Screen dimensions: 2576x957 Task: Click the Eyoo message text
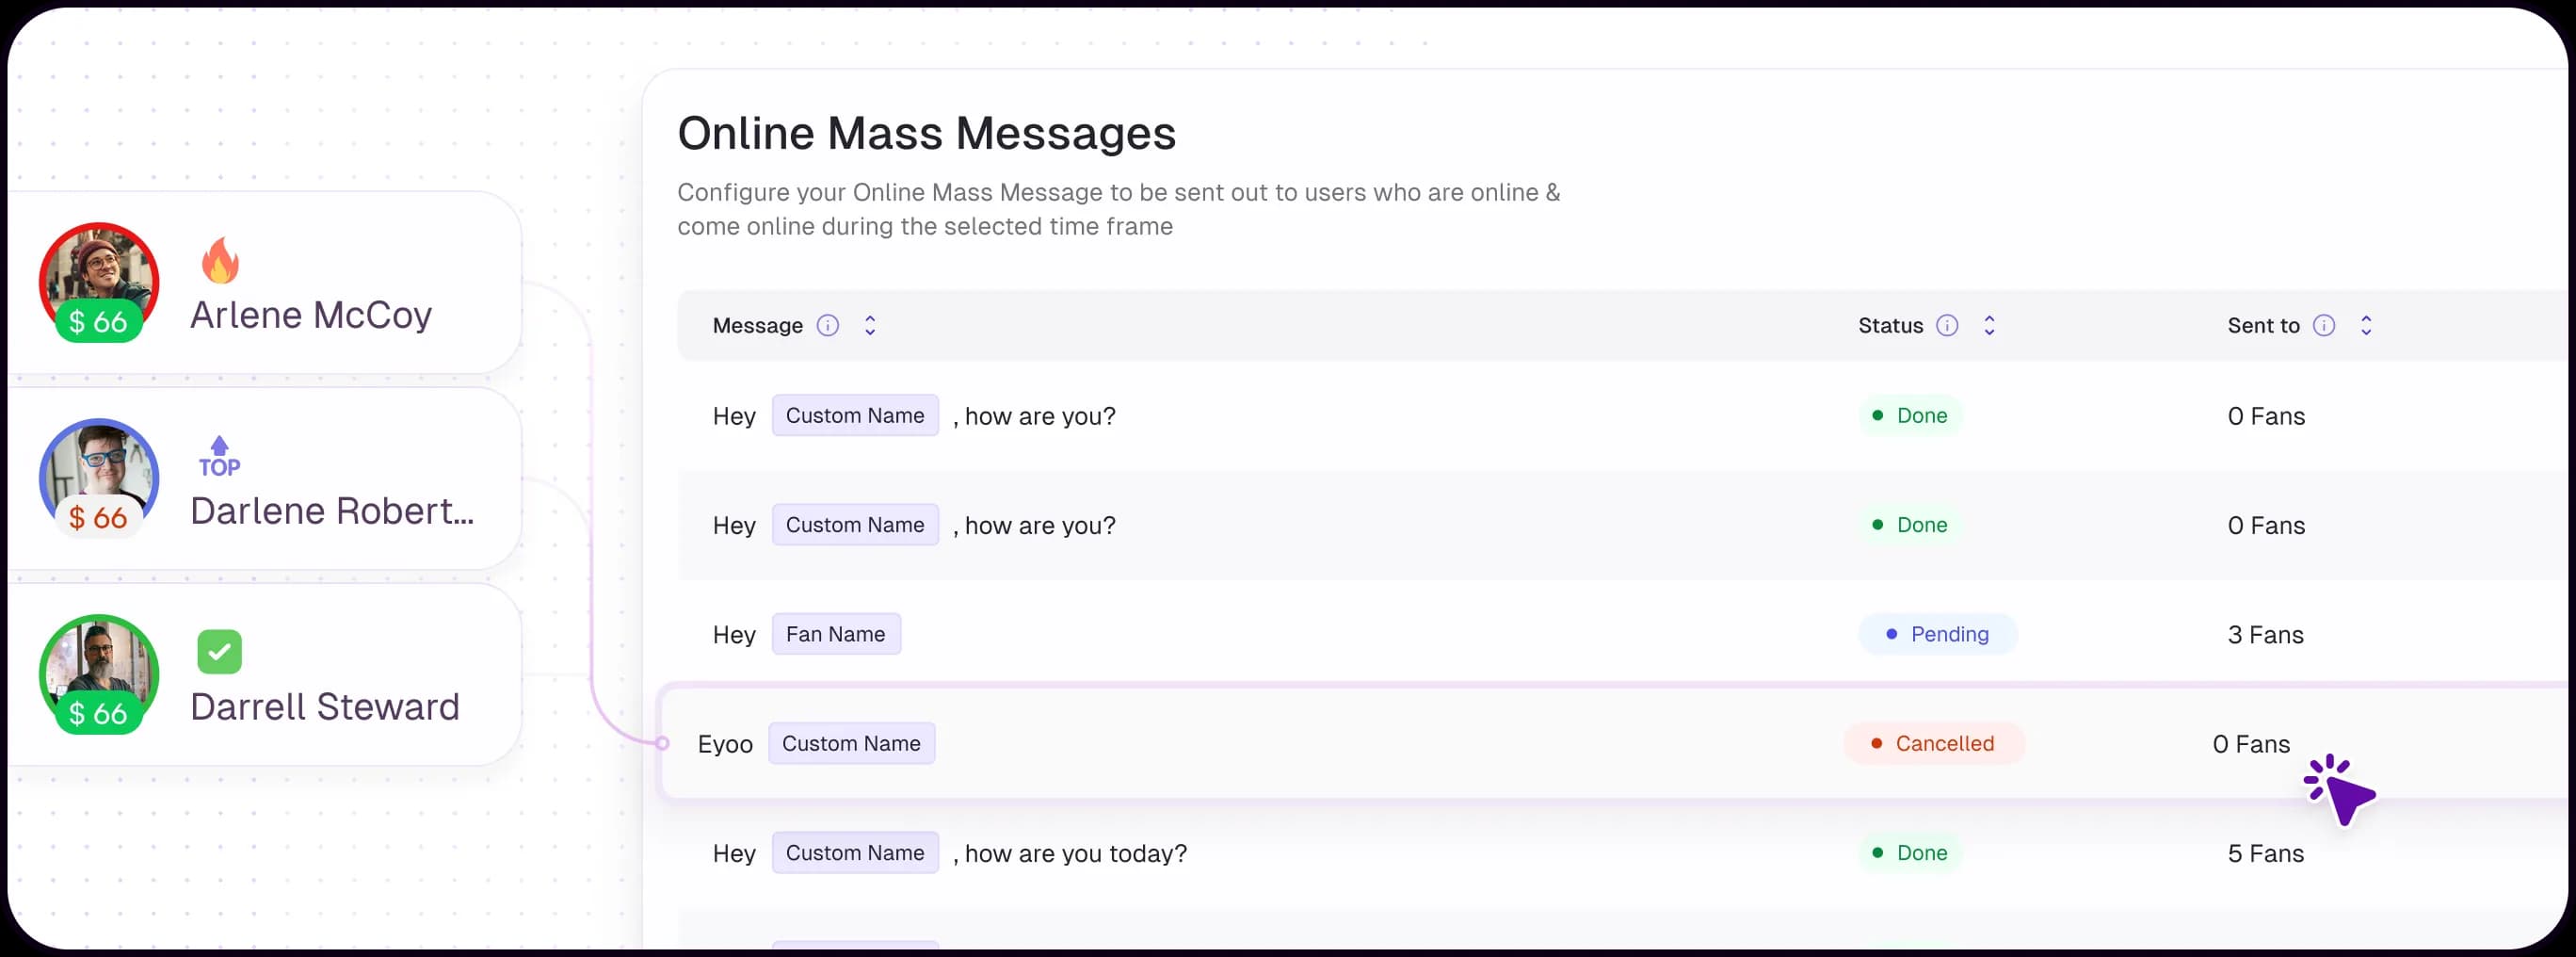725,744
